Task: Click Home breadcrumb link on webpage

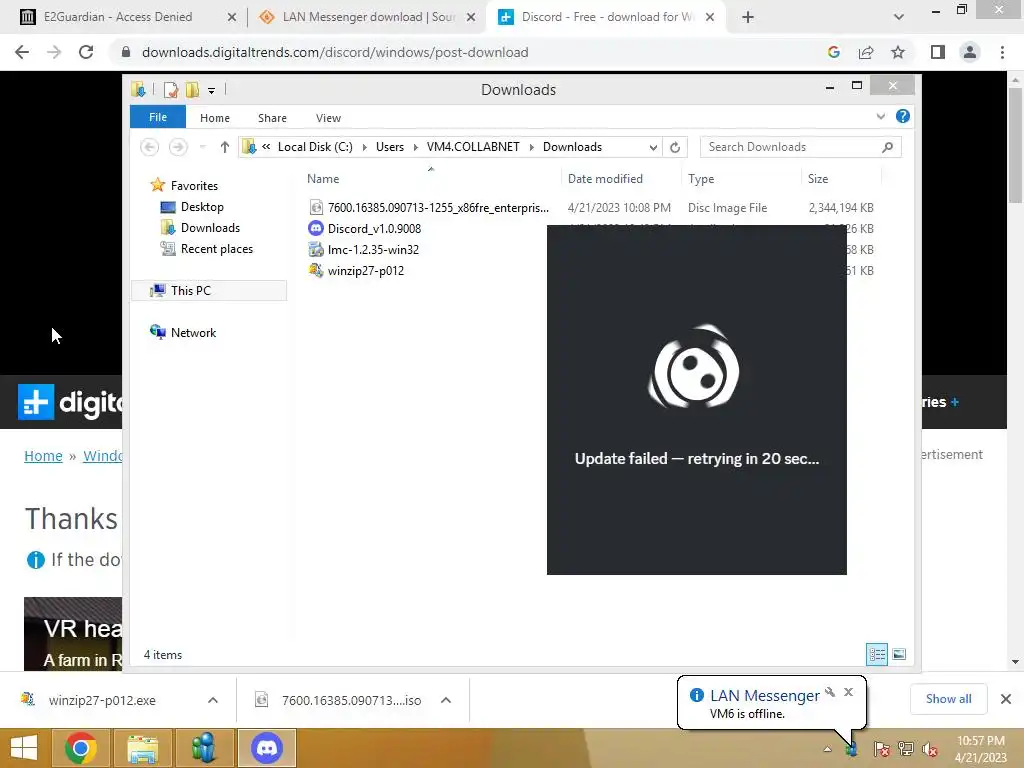Action: coord(43,456)
